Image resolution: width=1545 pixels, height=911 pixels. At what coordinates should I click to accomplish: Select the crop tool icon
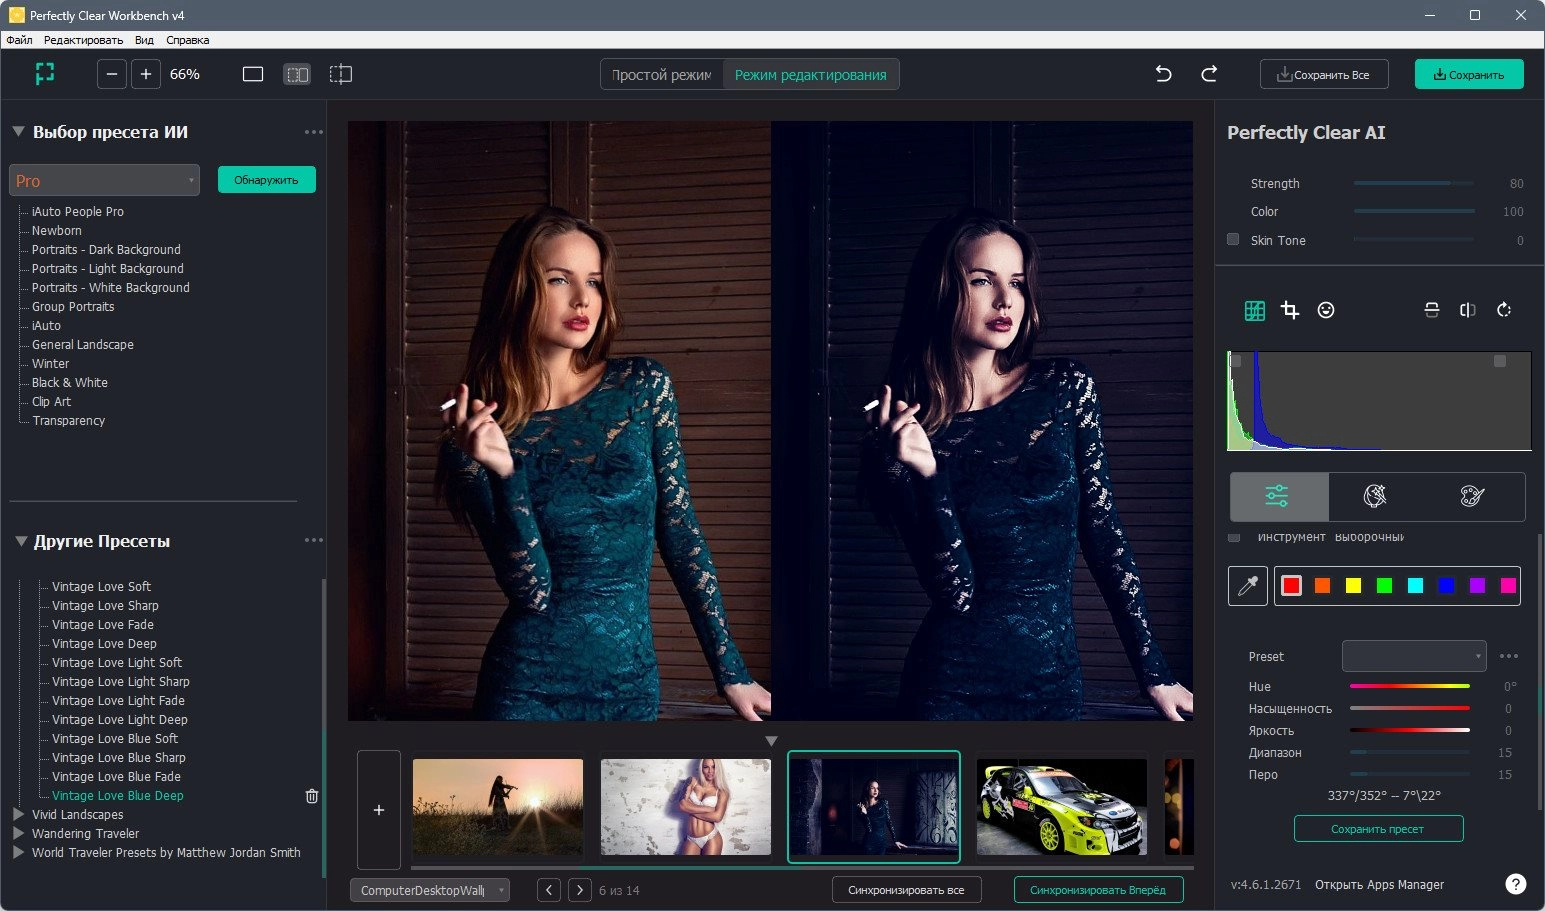(1290, 310)
